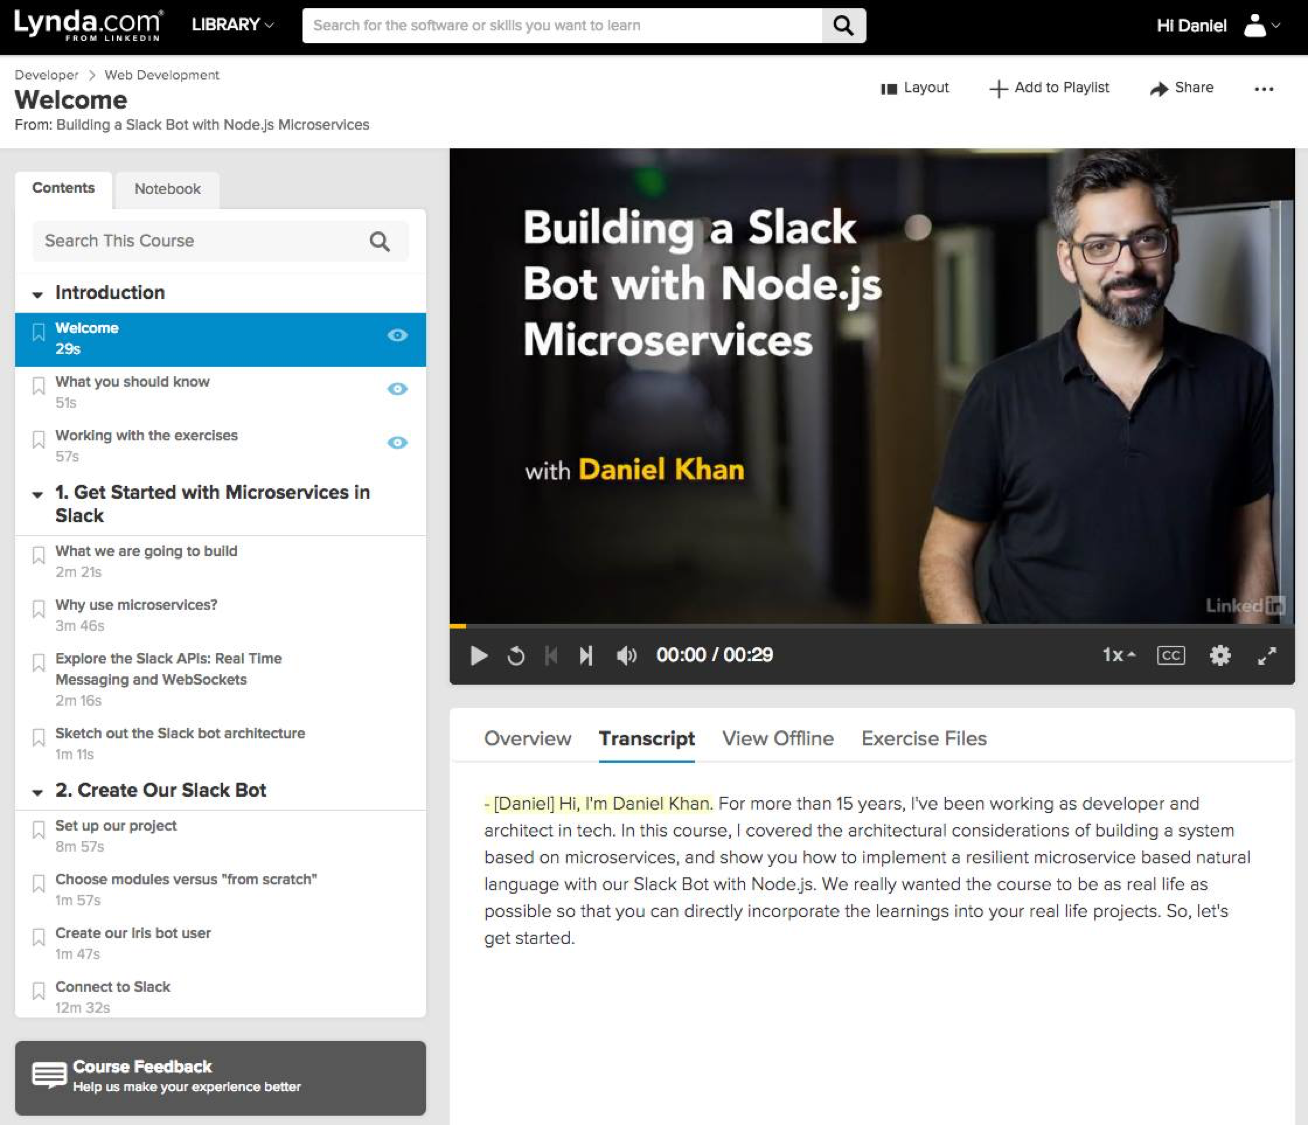Bookmark What you should know video
This screenshot has width=1308, height=1125.
pos(39,386)
